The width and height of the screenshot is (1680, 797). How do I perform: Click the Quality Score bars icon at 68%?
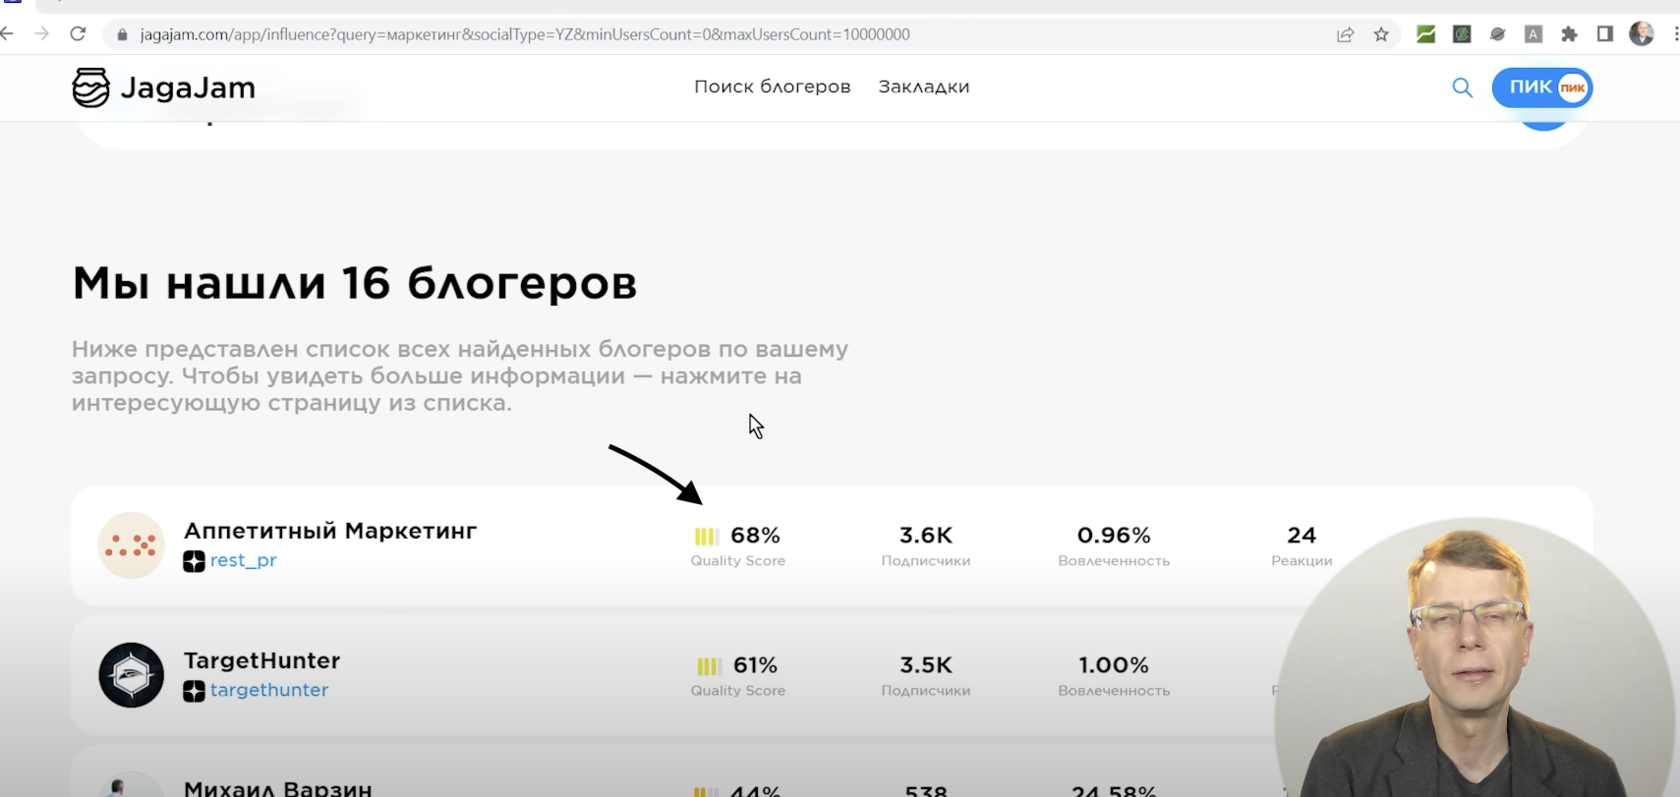(706, 537)
